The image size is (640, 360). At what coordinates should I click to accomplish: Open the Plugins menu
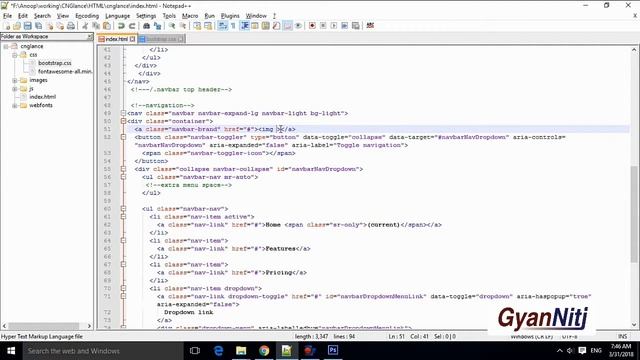click(x=230, y=16)
